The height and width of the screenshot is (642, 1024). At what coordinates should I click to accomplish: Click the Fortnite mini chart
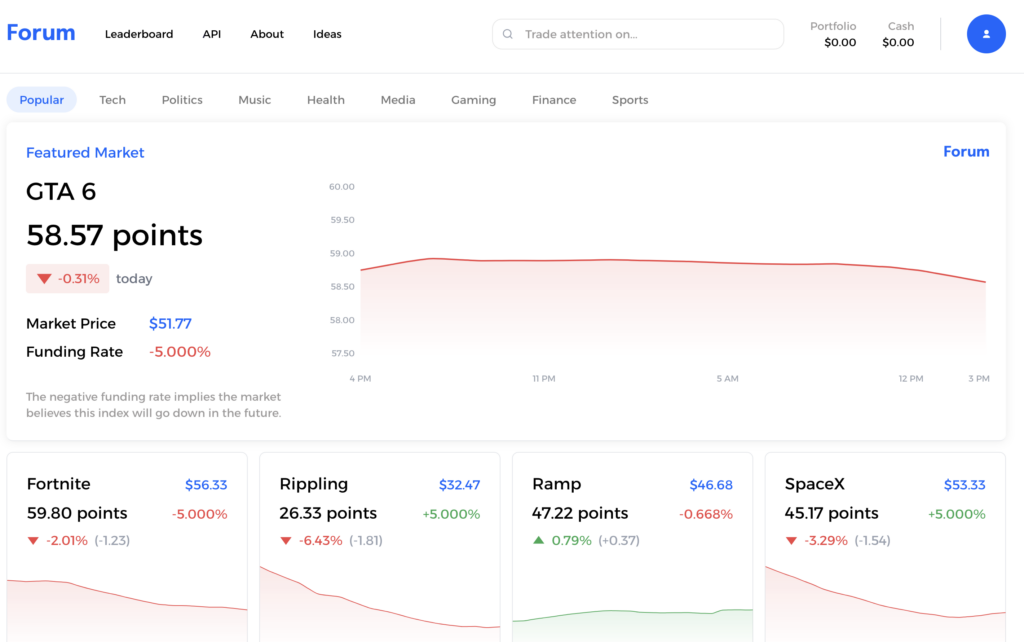[x=127, y=609]
